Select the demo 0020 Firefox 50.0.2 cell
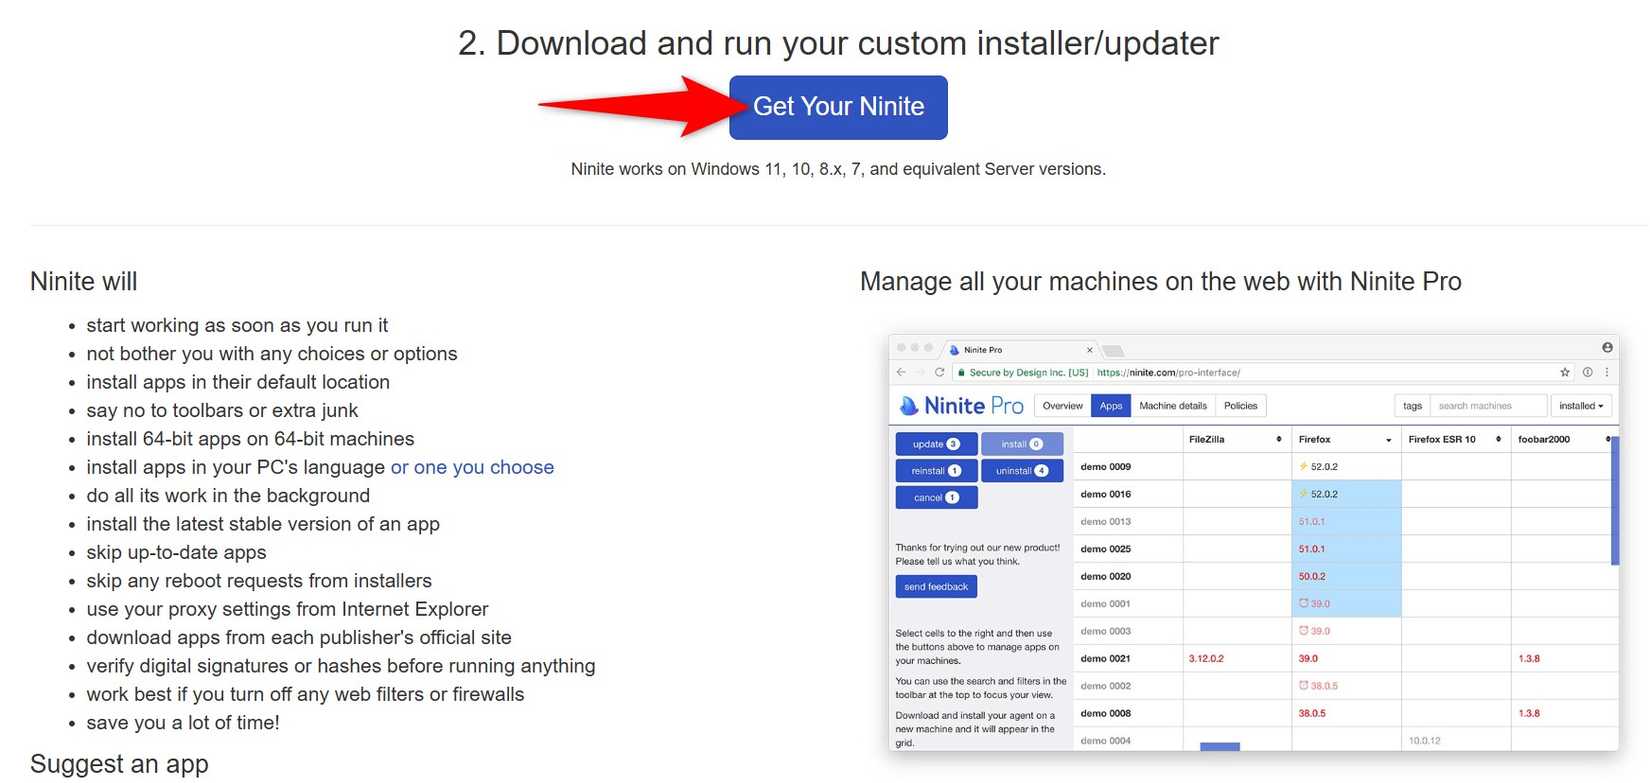The width and height of the screenshot is (1650, 783). click(x=1346, y=577)
